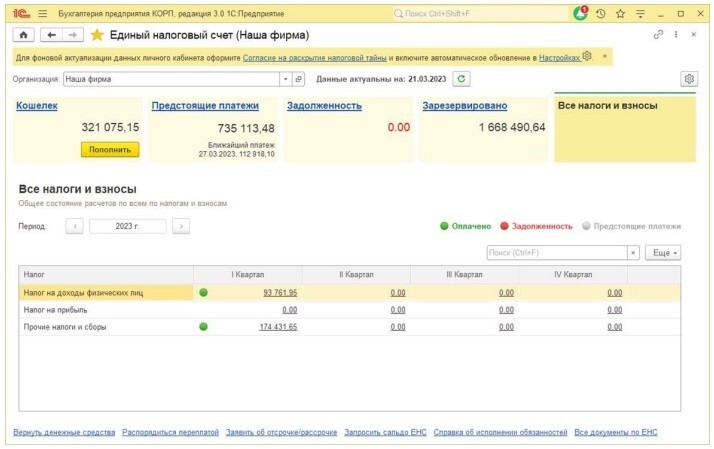The height and width of the screenshot is (449, 714).
Task: Copy link via the chain icon
Action: point(658,34)
